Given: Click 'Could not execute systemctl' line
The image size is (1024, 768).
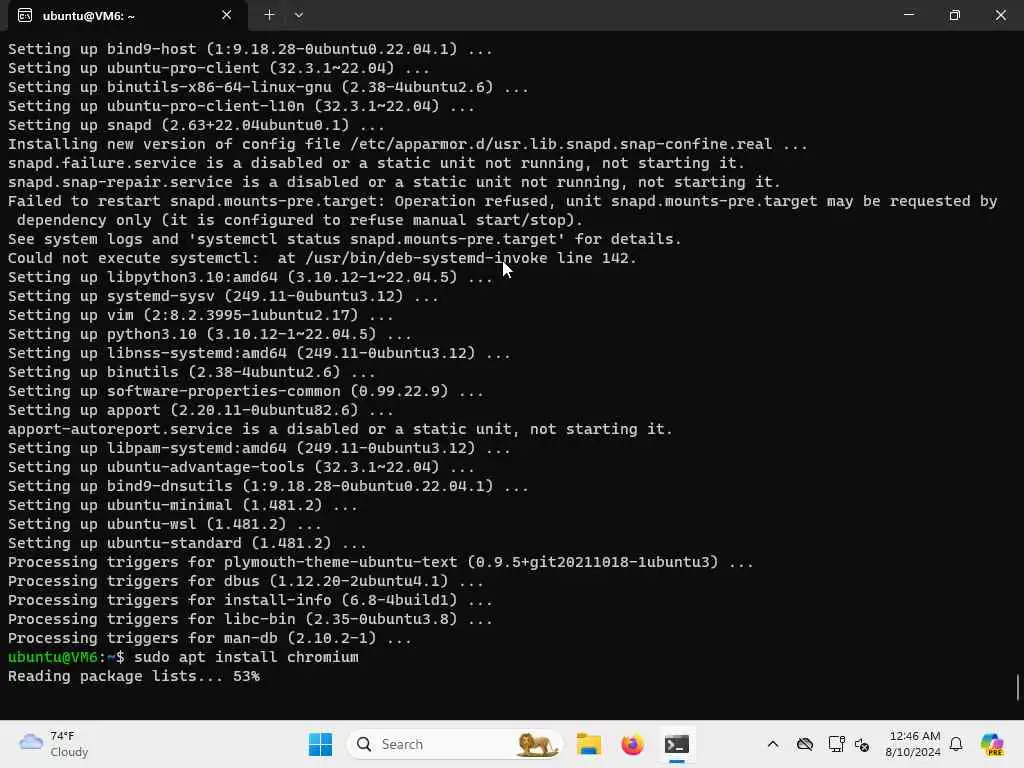Looking at the screenshot, I should [322, 258].
